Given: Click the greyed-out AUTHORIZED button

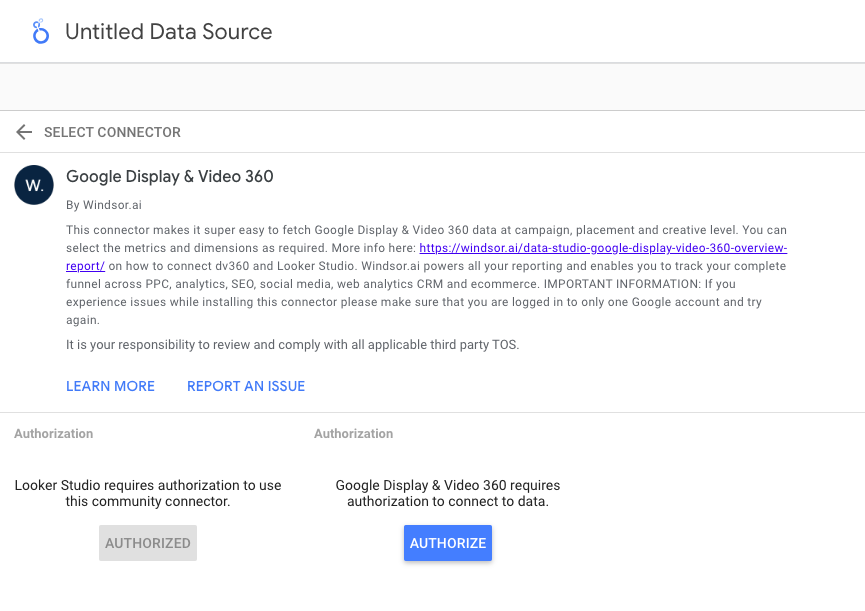Looking at the screenshot, I should [x=148, y=543].
